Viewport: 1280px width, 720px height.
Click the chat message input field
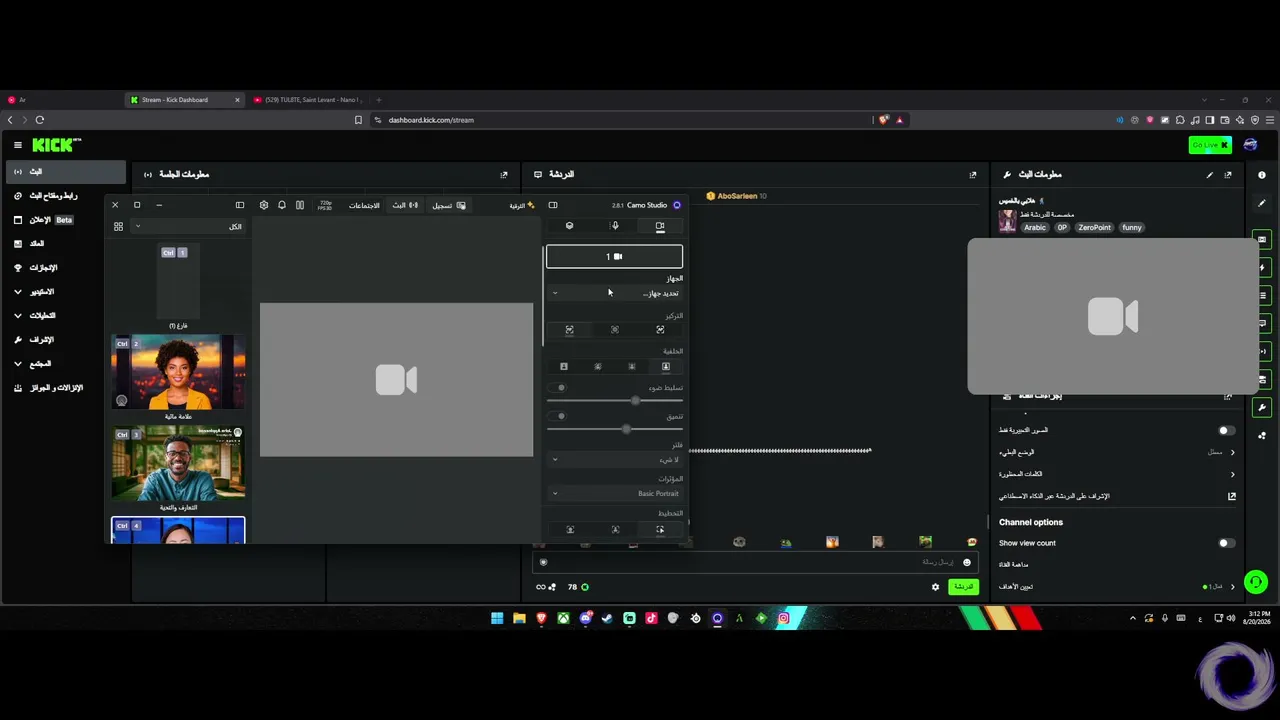[756, 562]
